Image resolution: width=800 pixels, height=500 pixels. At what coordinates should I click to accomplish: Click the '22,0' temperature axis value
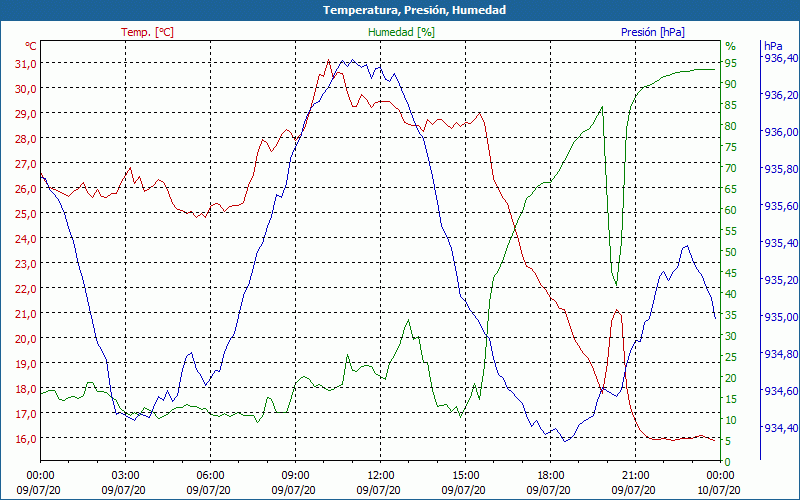[26, 289]
